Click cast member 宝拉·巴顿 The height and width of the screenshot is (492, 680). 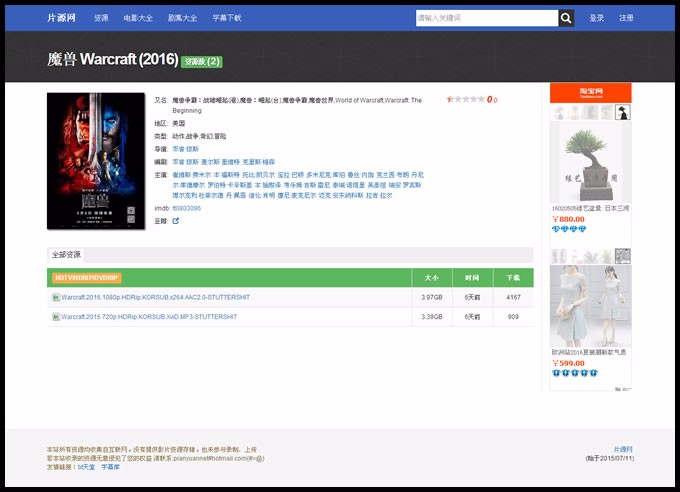291,175
